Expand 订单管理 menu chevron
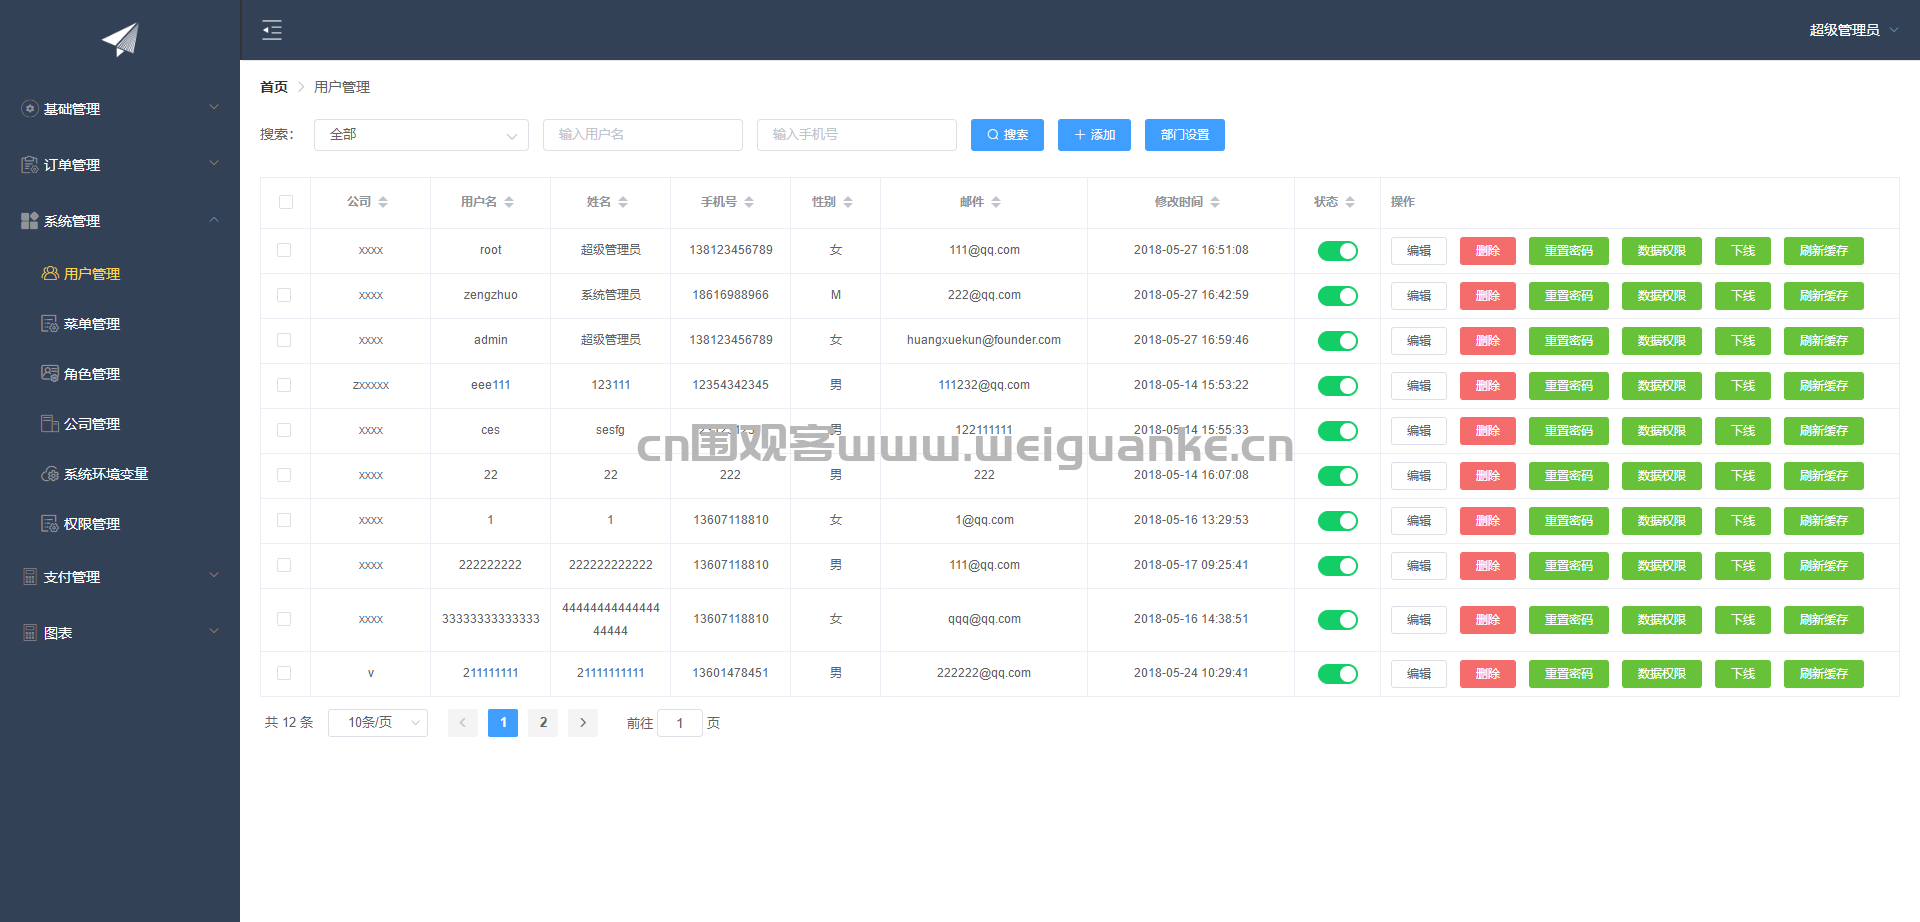1920x922 pixels. click(x=214, y=163)
